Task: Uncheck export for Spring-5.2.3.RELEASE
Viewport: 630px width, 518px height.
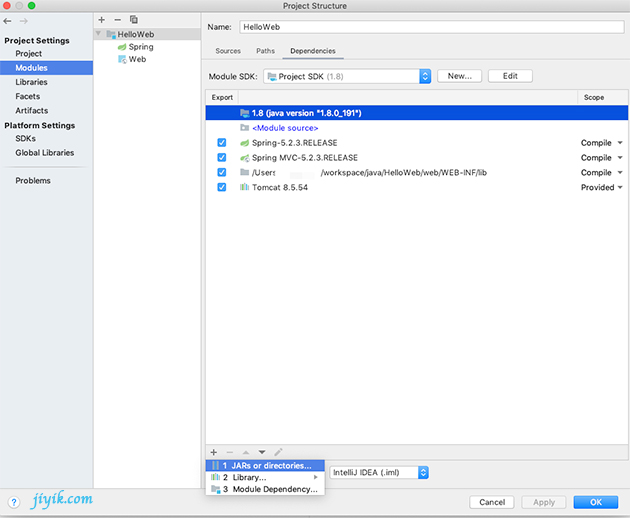Action: 222,143
